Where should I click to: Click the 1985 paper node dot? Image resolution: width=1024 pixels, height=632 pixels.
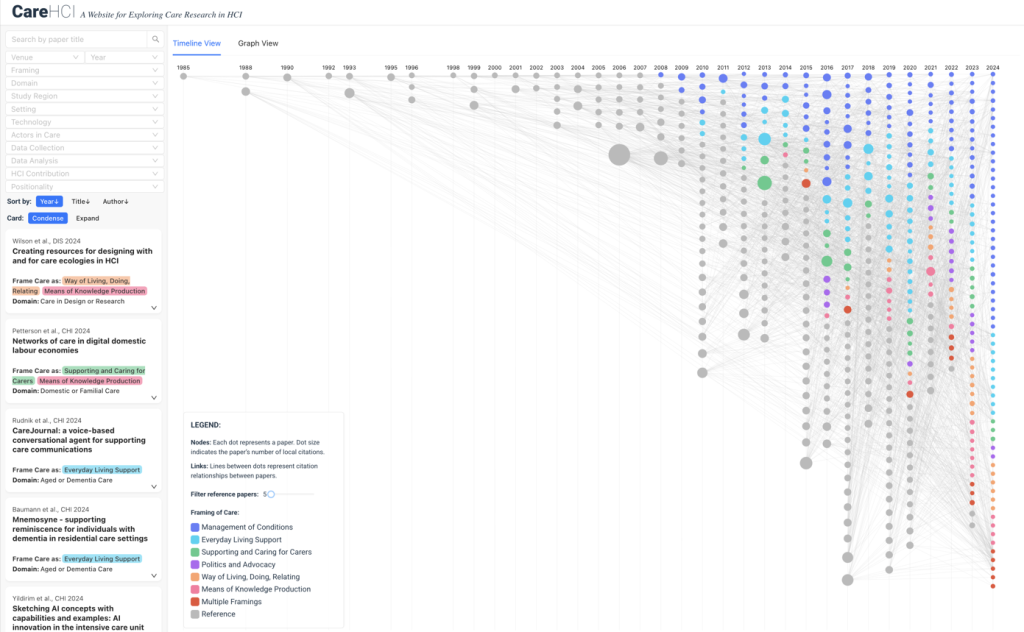(183, 76)
